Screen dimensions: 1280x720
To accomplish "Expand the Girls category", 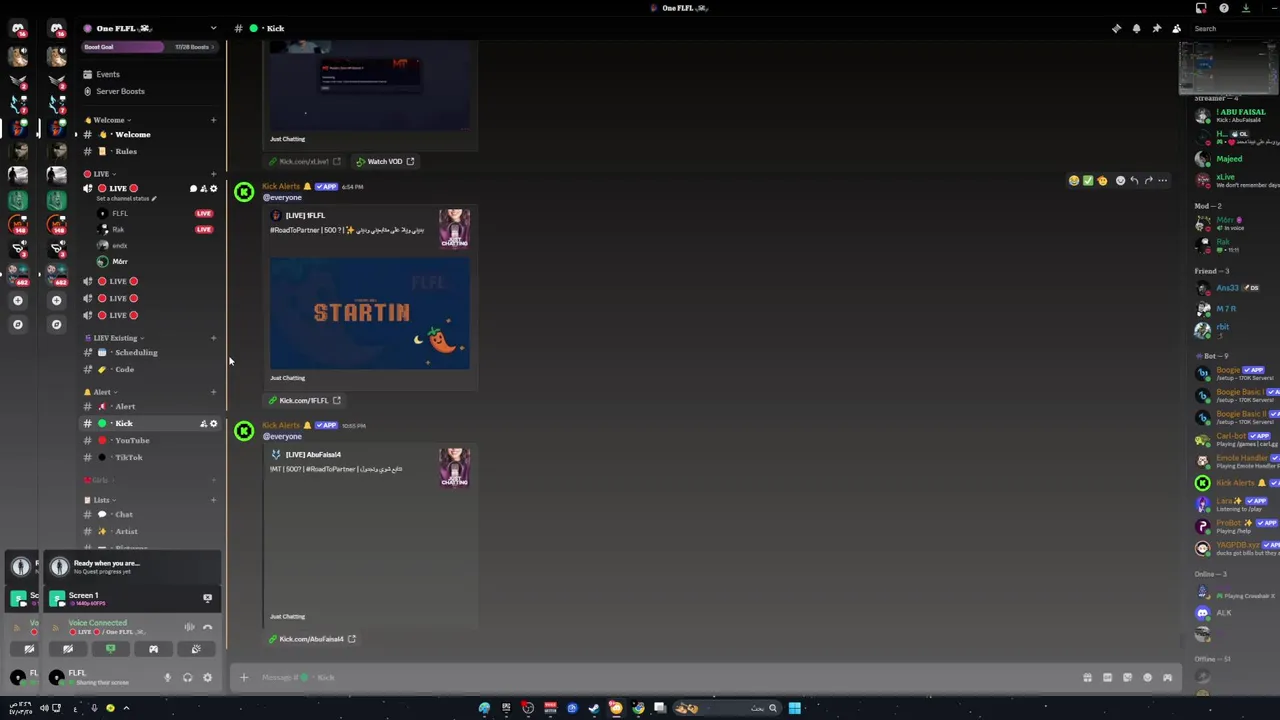I will tap(99, 480).
